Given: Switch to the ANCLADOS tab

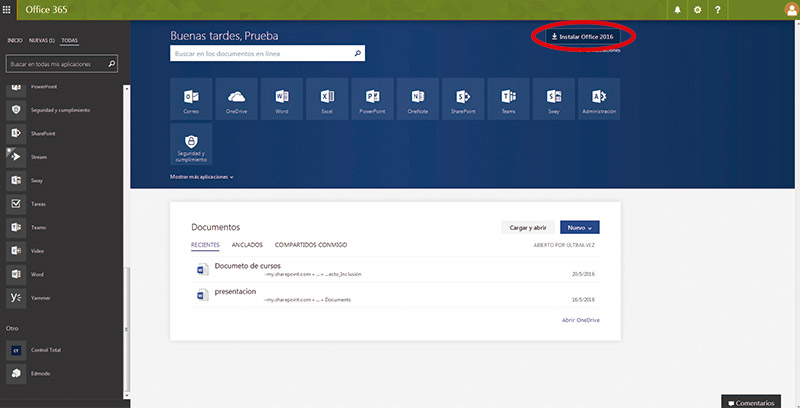Looking at the screenshot, I should click(x=247, y=244).
